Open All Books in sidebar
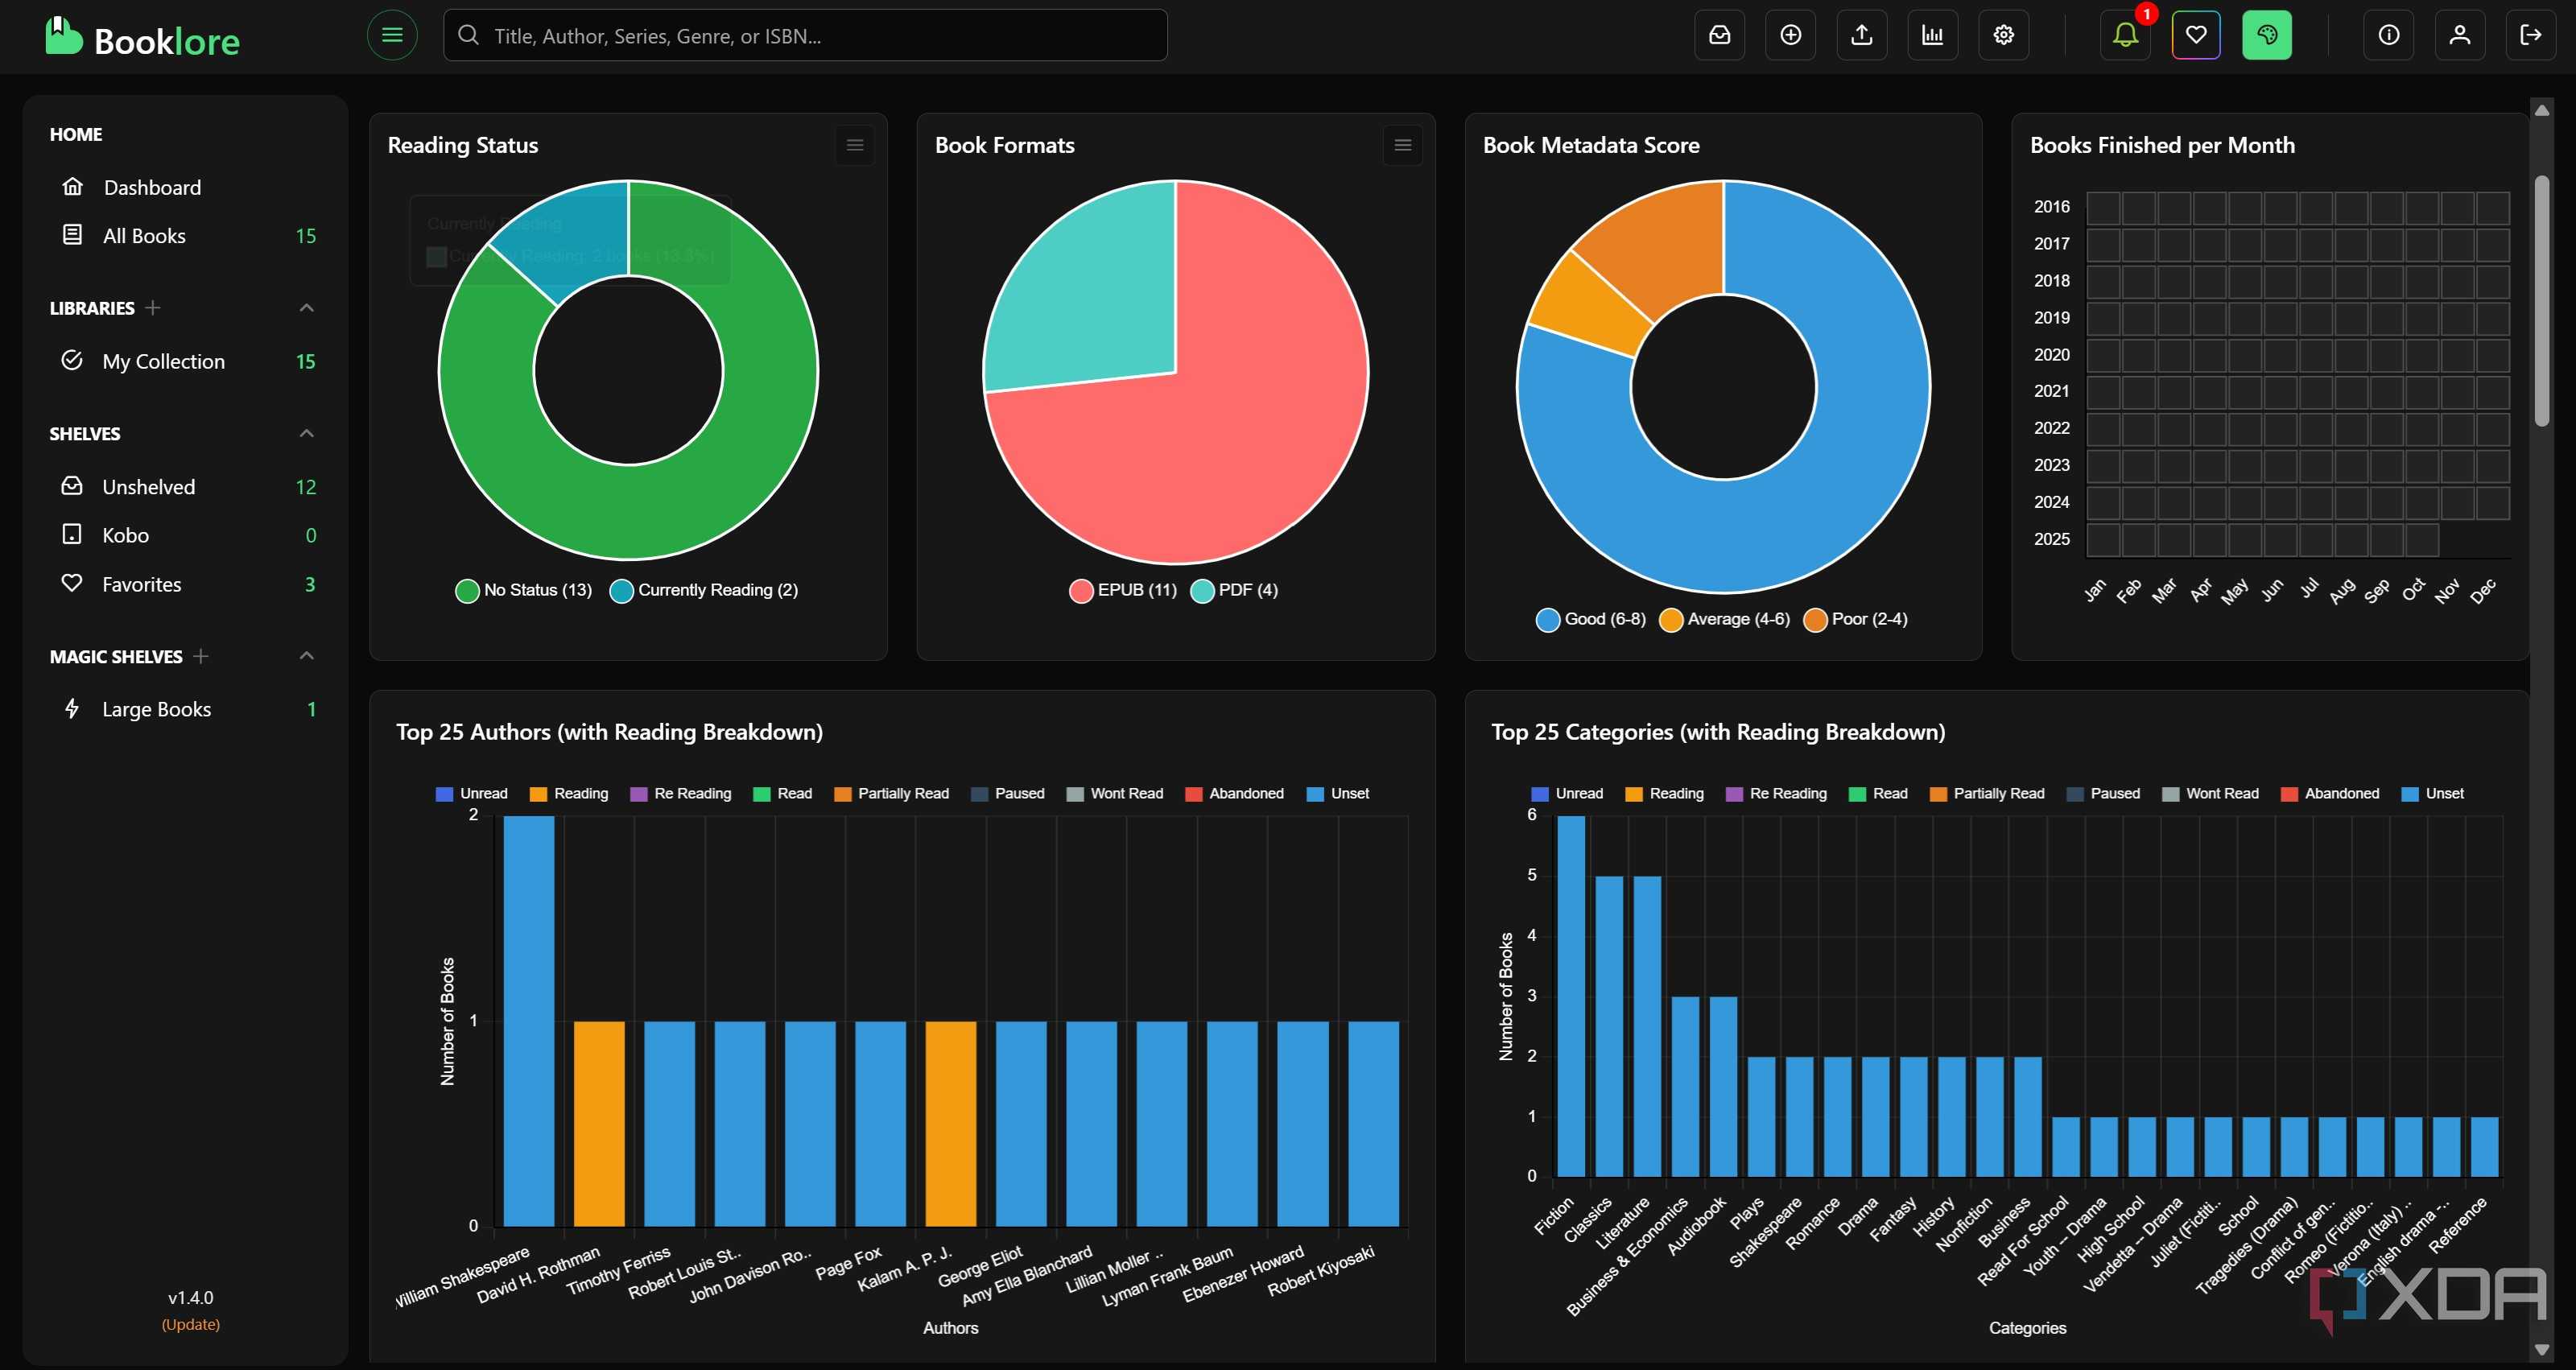The width and height of the screenshot is (2576, 1370). 186,235
